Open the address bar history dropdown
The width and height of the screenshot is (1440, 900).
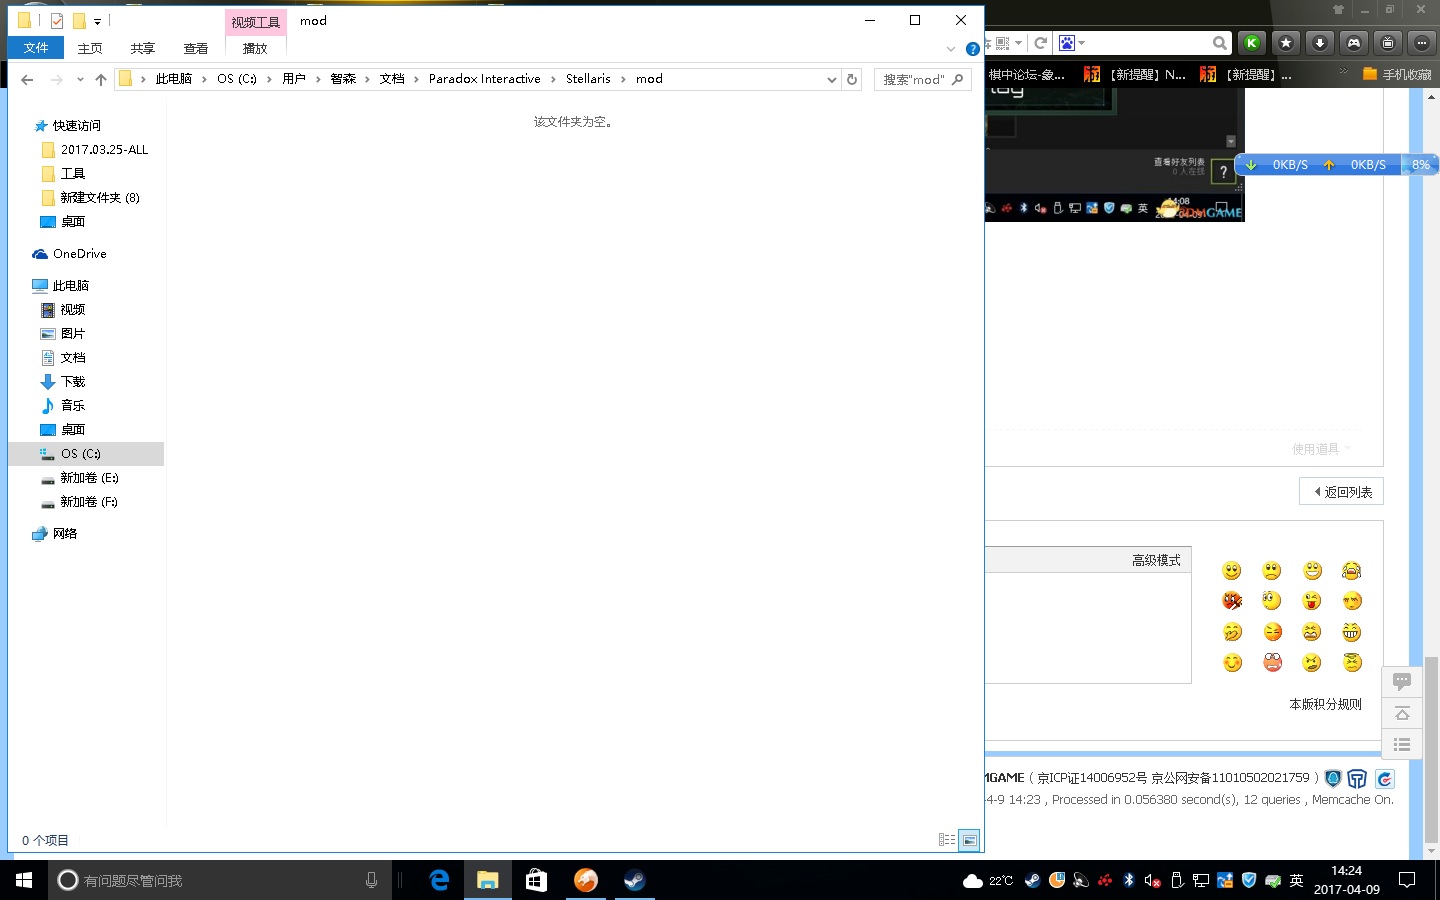tap(832, 80)
